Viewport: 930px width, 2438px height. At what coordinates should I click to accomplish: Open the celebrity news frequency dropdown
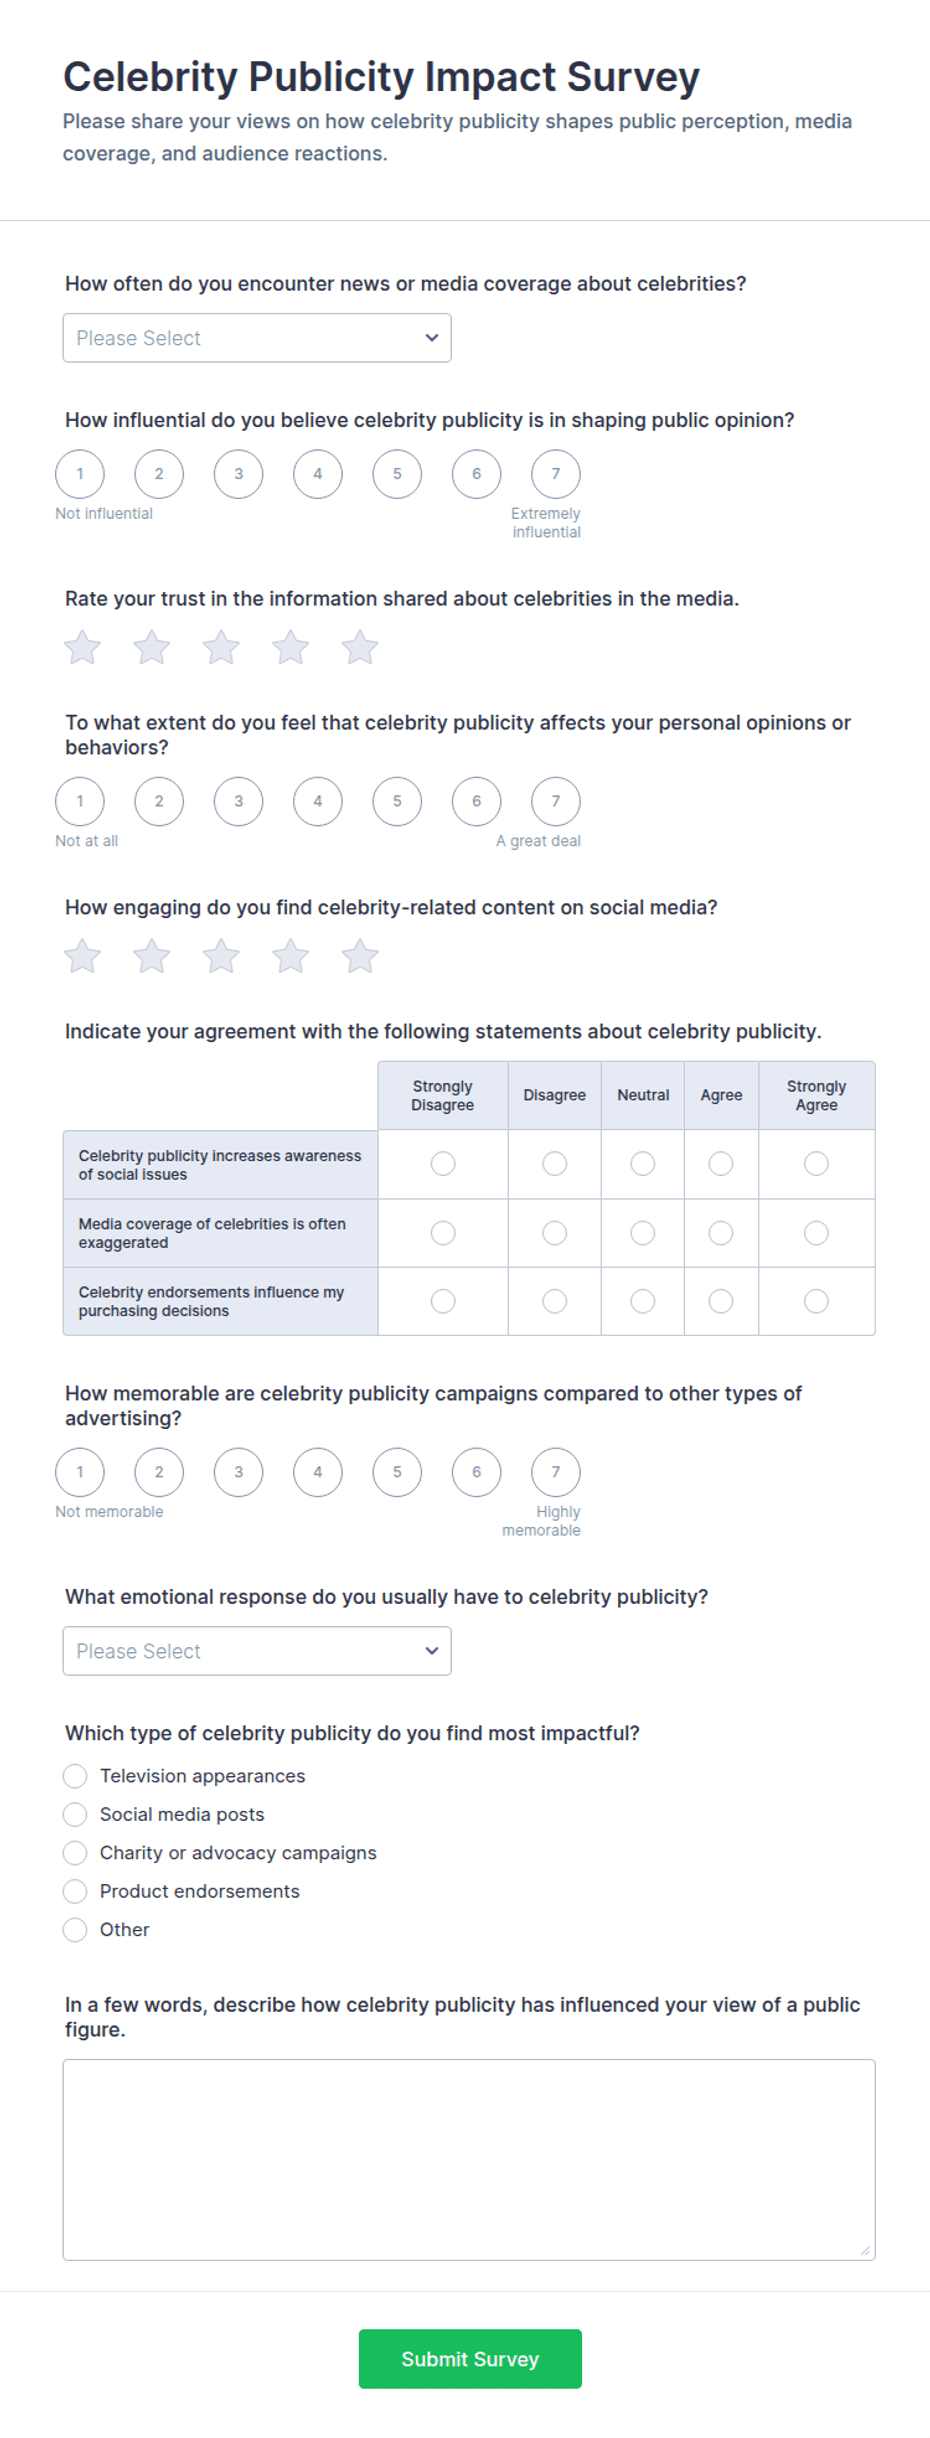[x=257, y=338]
